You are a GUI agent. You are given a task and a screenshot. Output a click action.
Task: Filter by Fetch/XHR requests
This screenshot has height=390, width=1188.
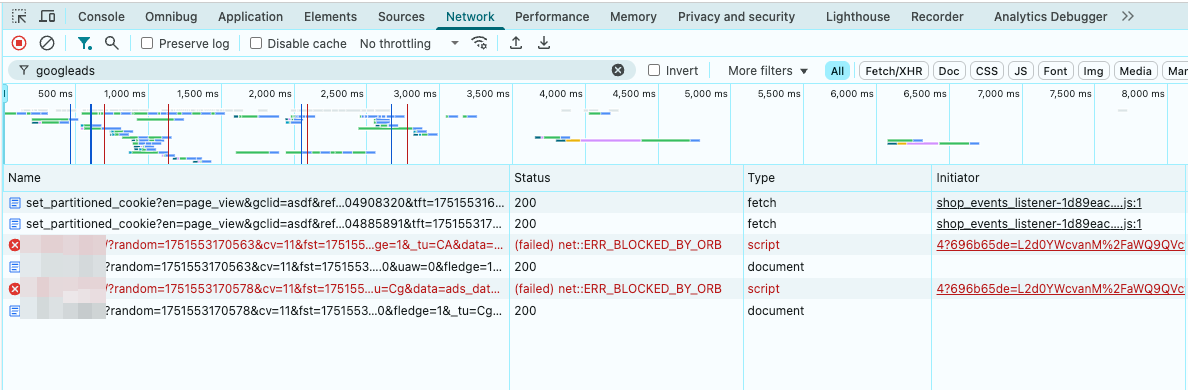(893, 71)
